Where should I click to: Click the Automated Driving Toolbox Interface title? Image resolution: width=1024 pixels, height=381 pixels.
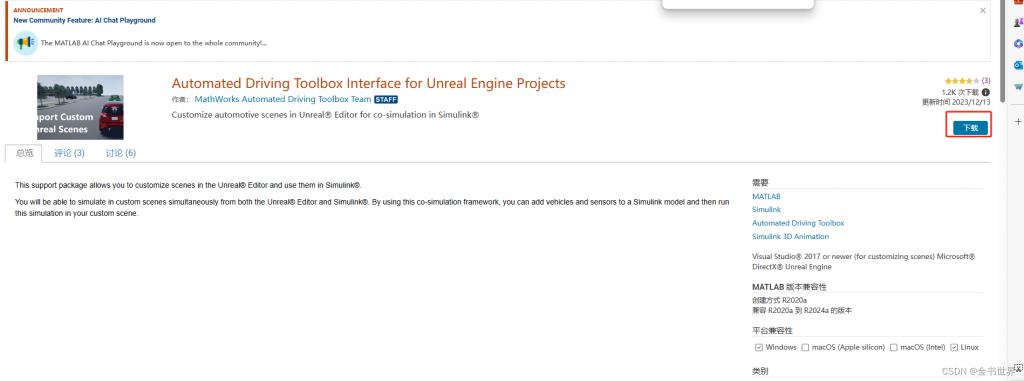pos(368,83)
